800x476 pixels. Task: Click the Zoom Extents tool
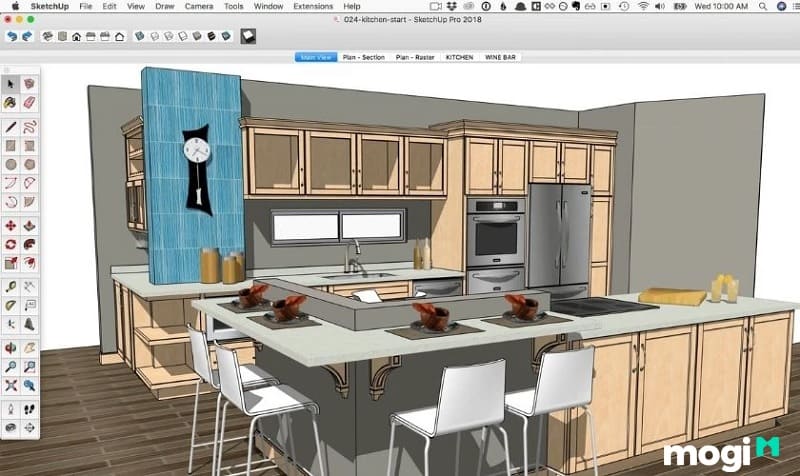point(11,385)
